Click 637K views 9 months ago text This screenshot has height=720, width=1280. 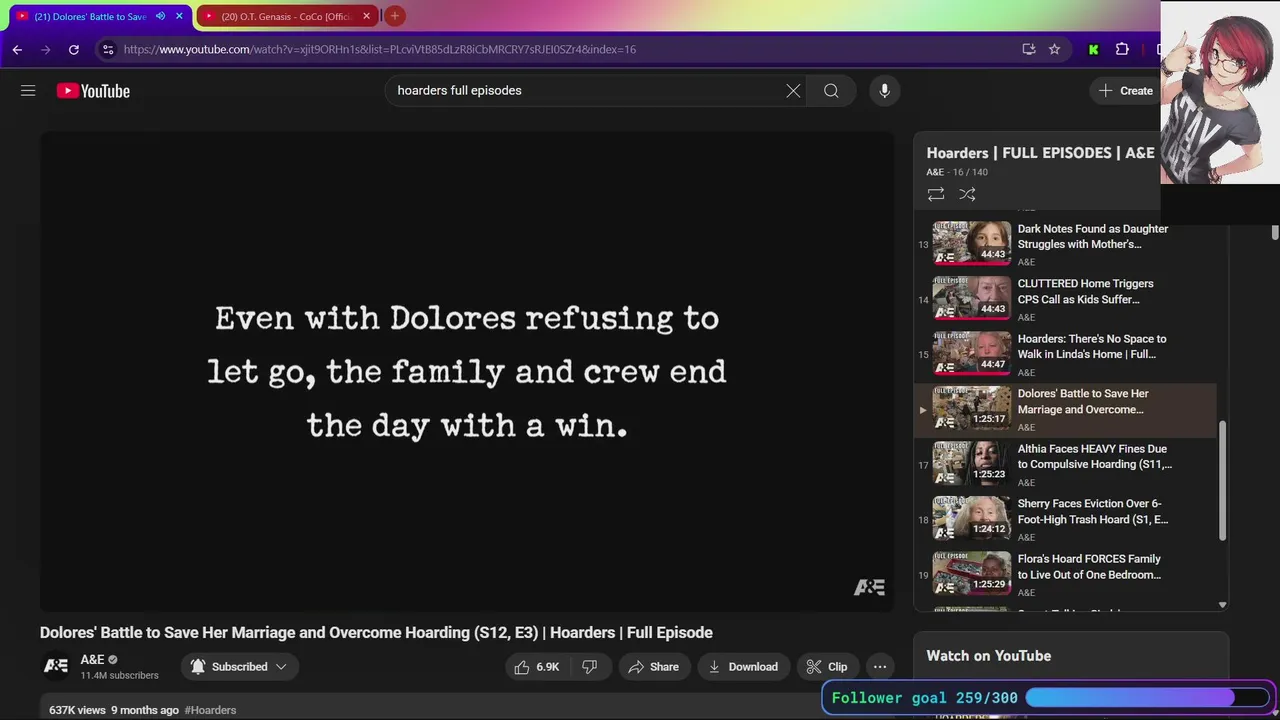114,710
